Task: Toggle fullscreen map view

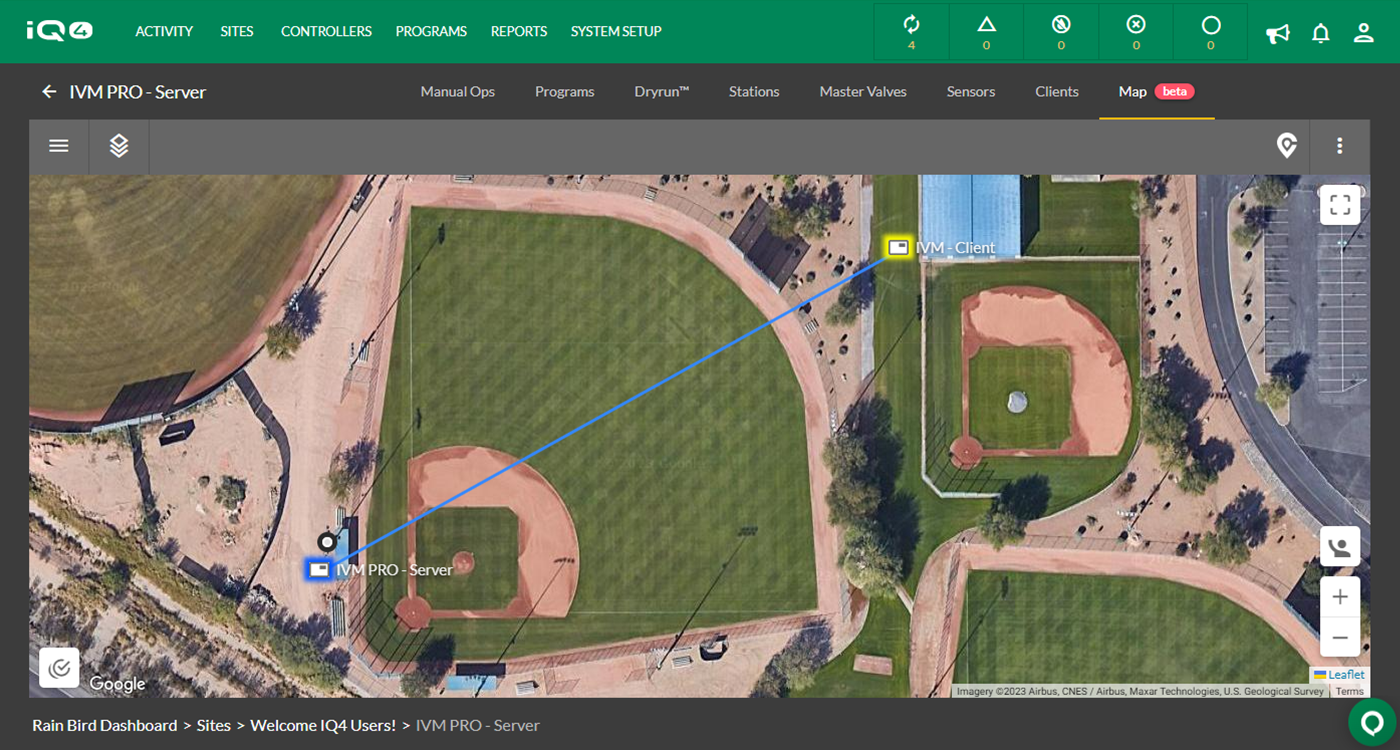Action: 1340,205
